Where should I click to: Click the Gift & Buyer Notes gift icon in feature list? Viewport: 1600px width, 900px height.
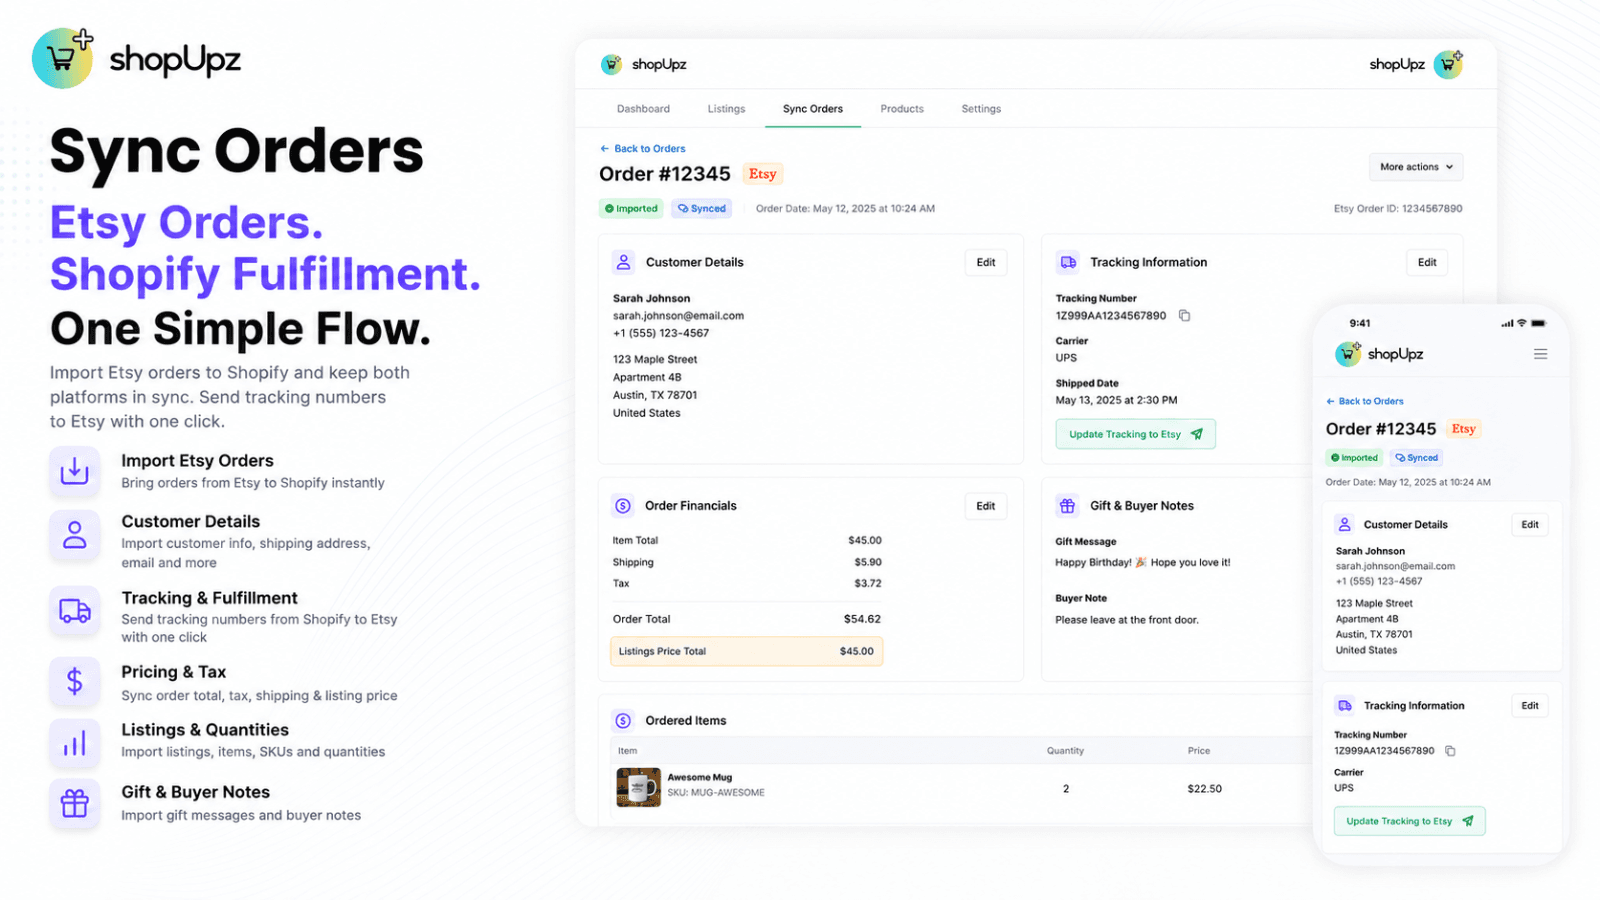(x=75, y=803)
